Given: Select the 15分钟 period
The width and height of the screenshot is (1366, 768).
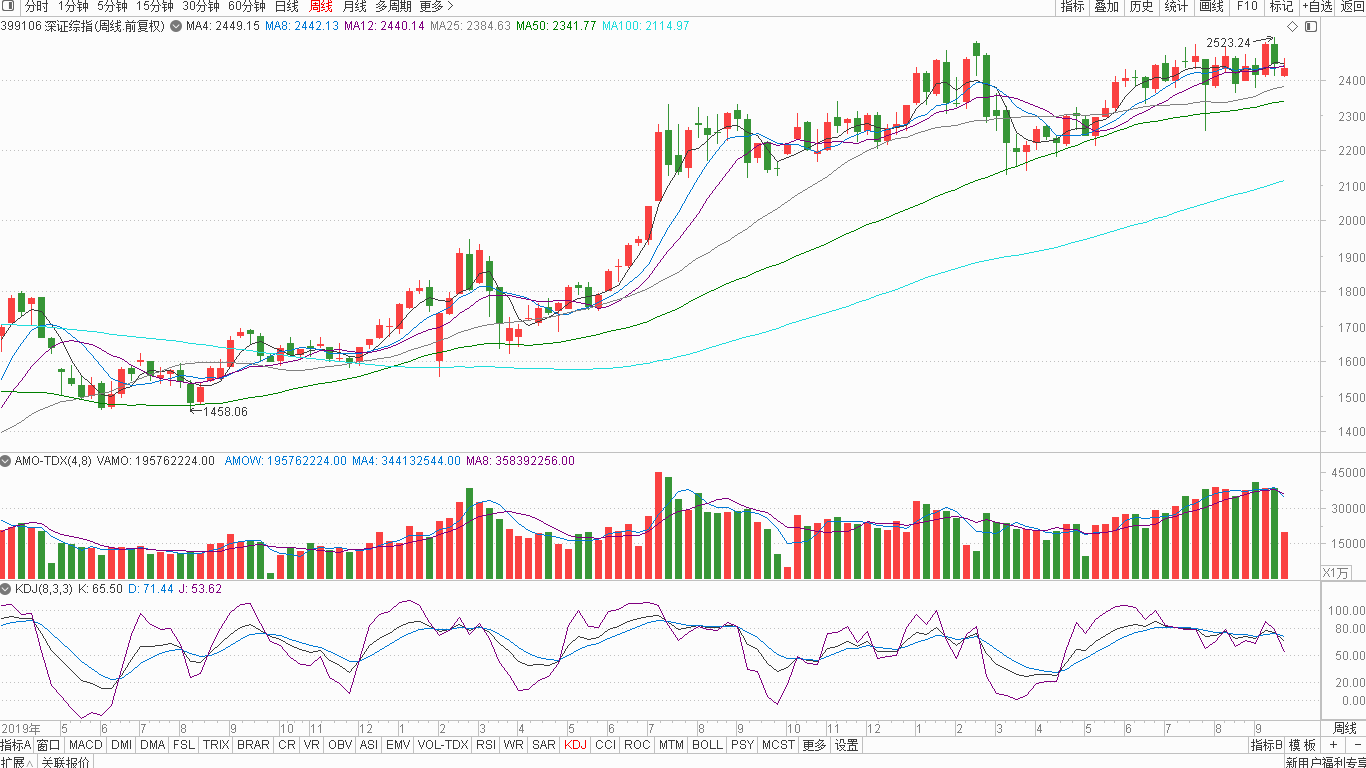Looking at the screenshot, I should 156,6.
